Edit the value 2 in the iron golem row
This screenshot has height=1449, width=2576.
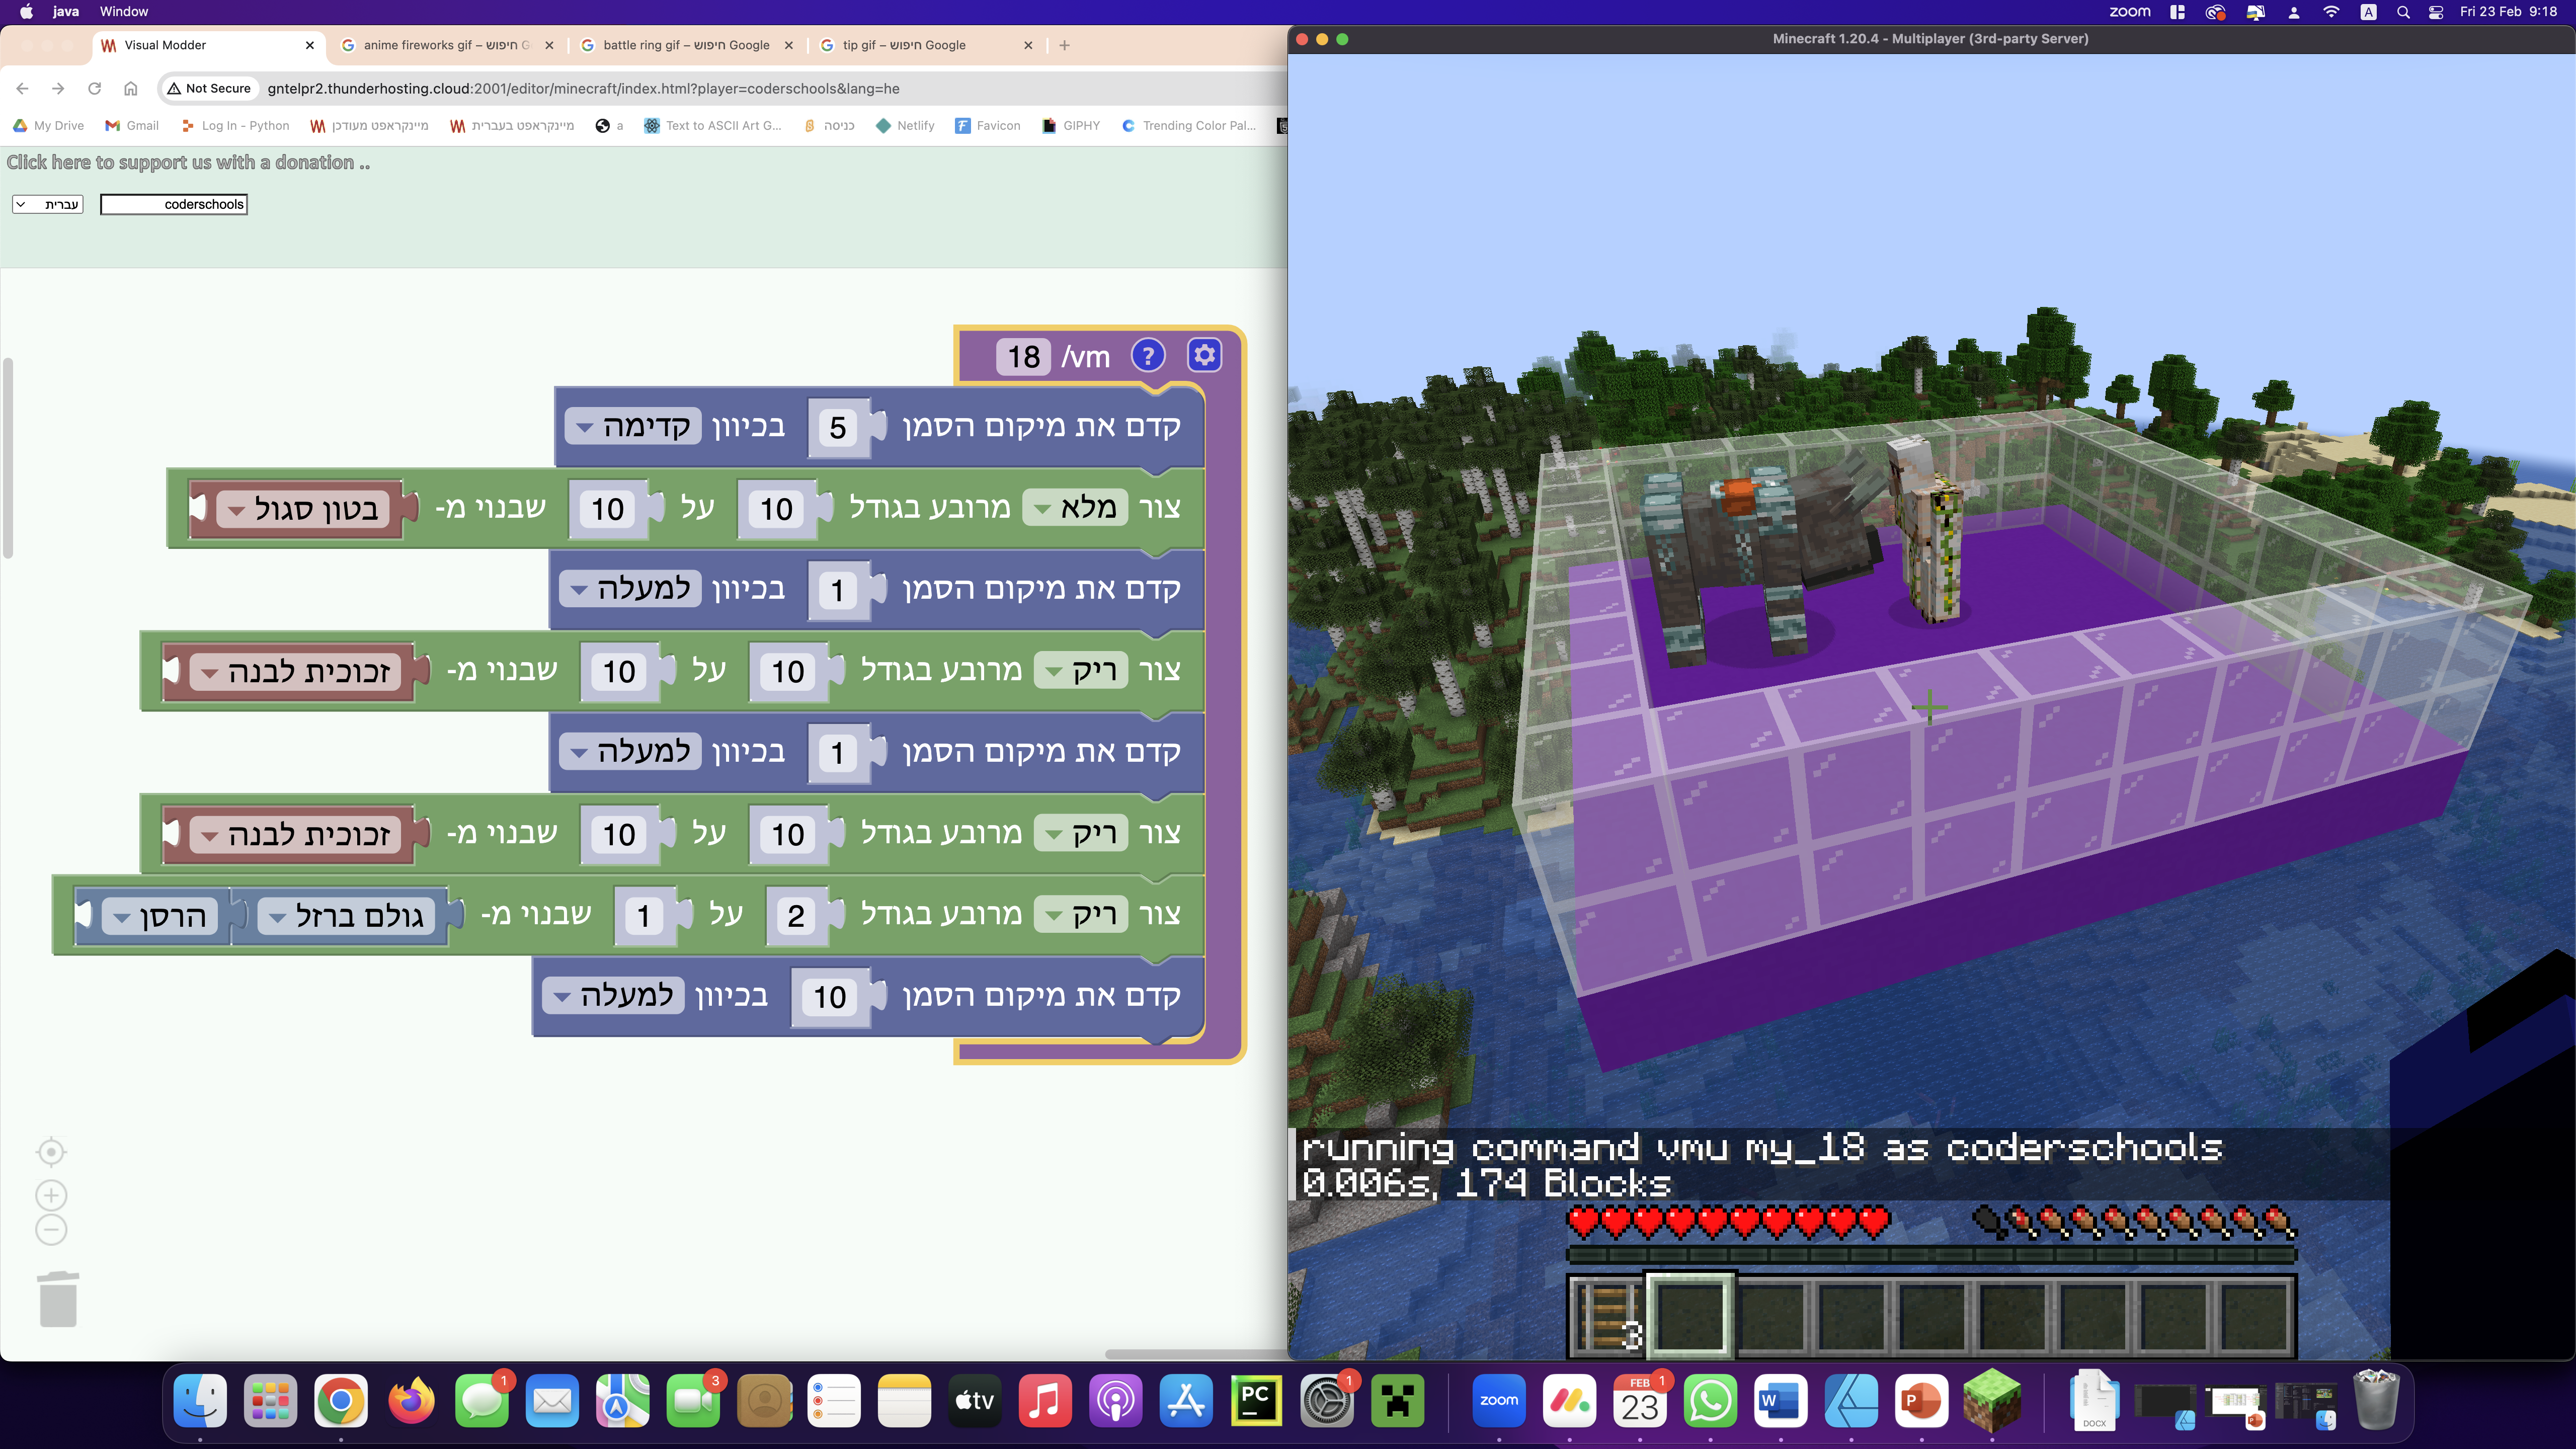(x=796, y=916)
